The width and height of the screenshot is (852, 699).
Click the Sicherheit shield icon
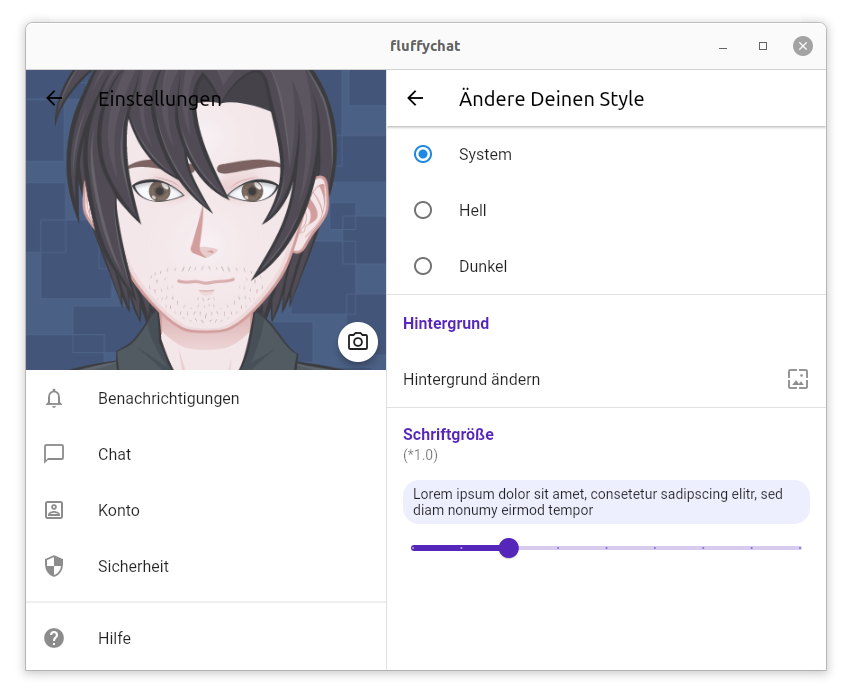point(54,566)
